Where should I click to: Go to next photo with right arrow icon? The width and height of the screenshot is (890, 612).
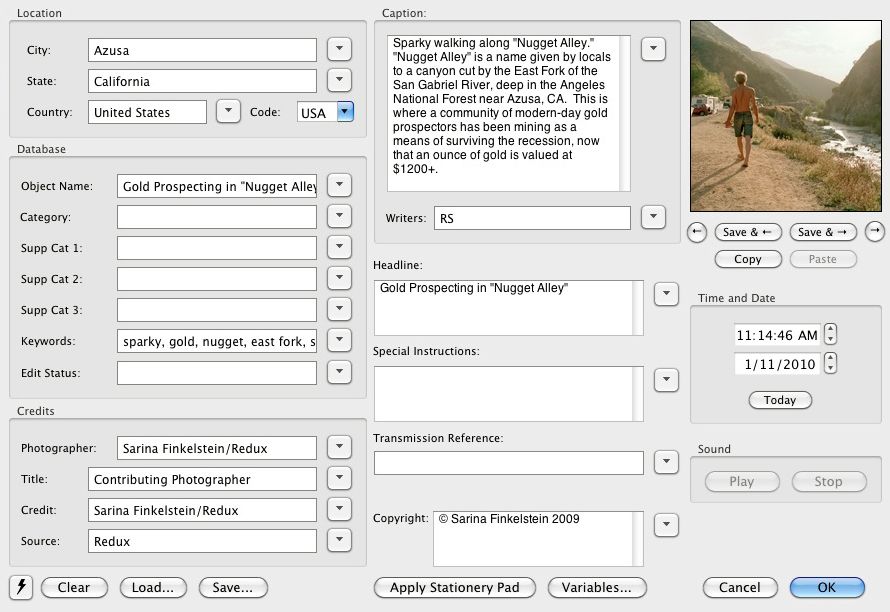pos(874,232)
